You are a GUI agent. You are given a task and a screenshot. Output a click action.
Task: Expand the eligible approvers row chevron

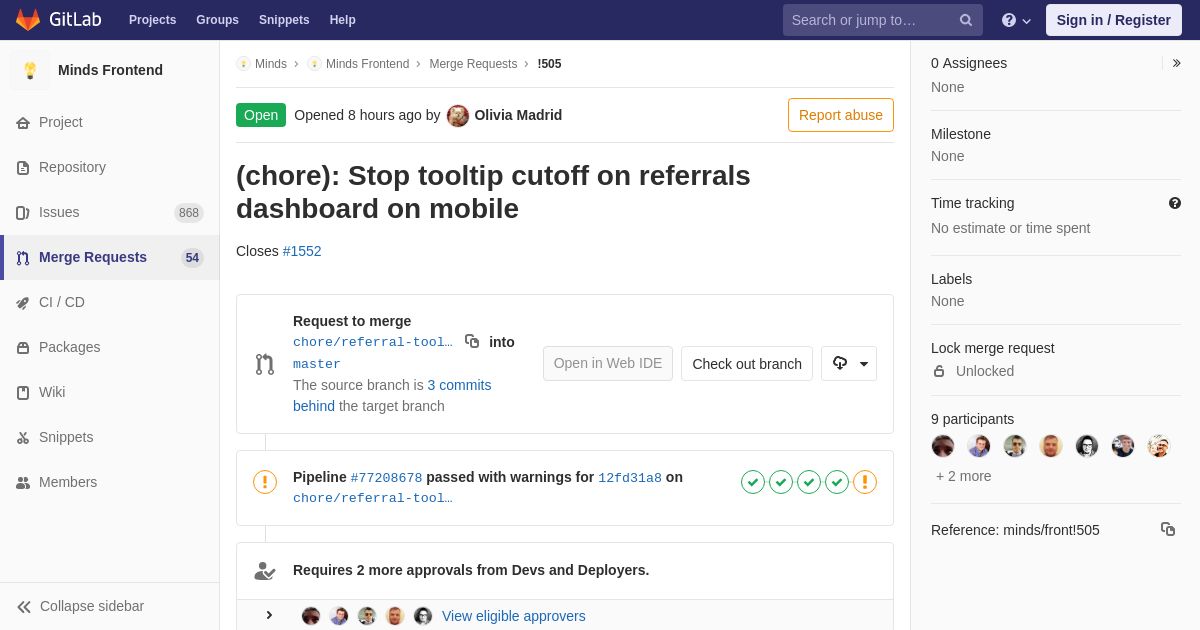pyautogui.click(x=269, y=615)
